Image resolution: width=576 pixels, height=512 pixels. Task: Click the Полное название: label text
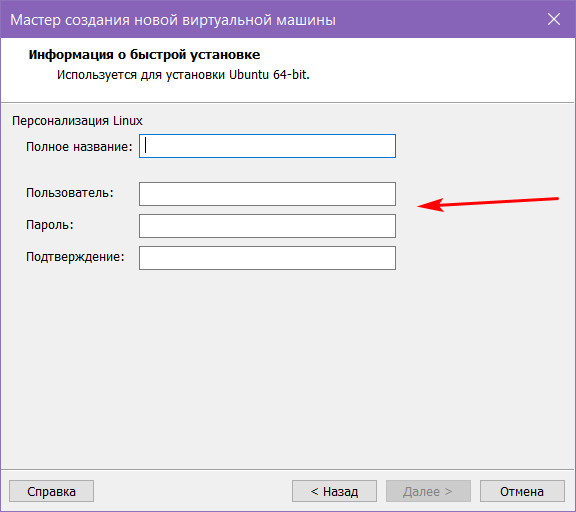[79, 147]
